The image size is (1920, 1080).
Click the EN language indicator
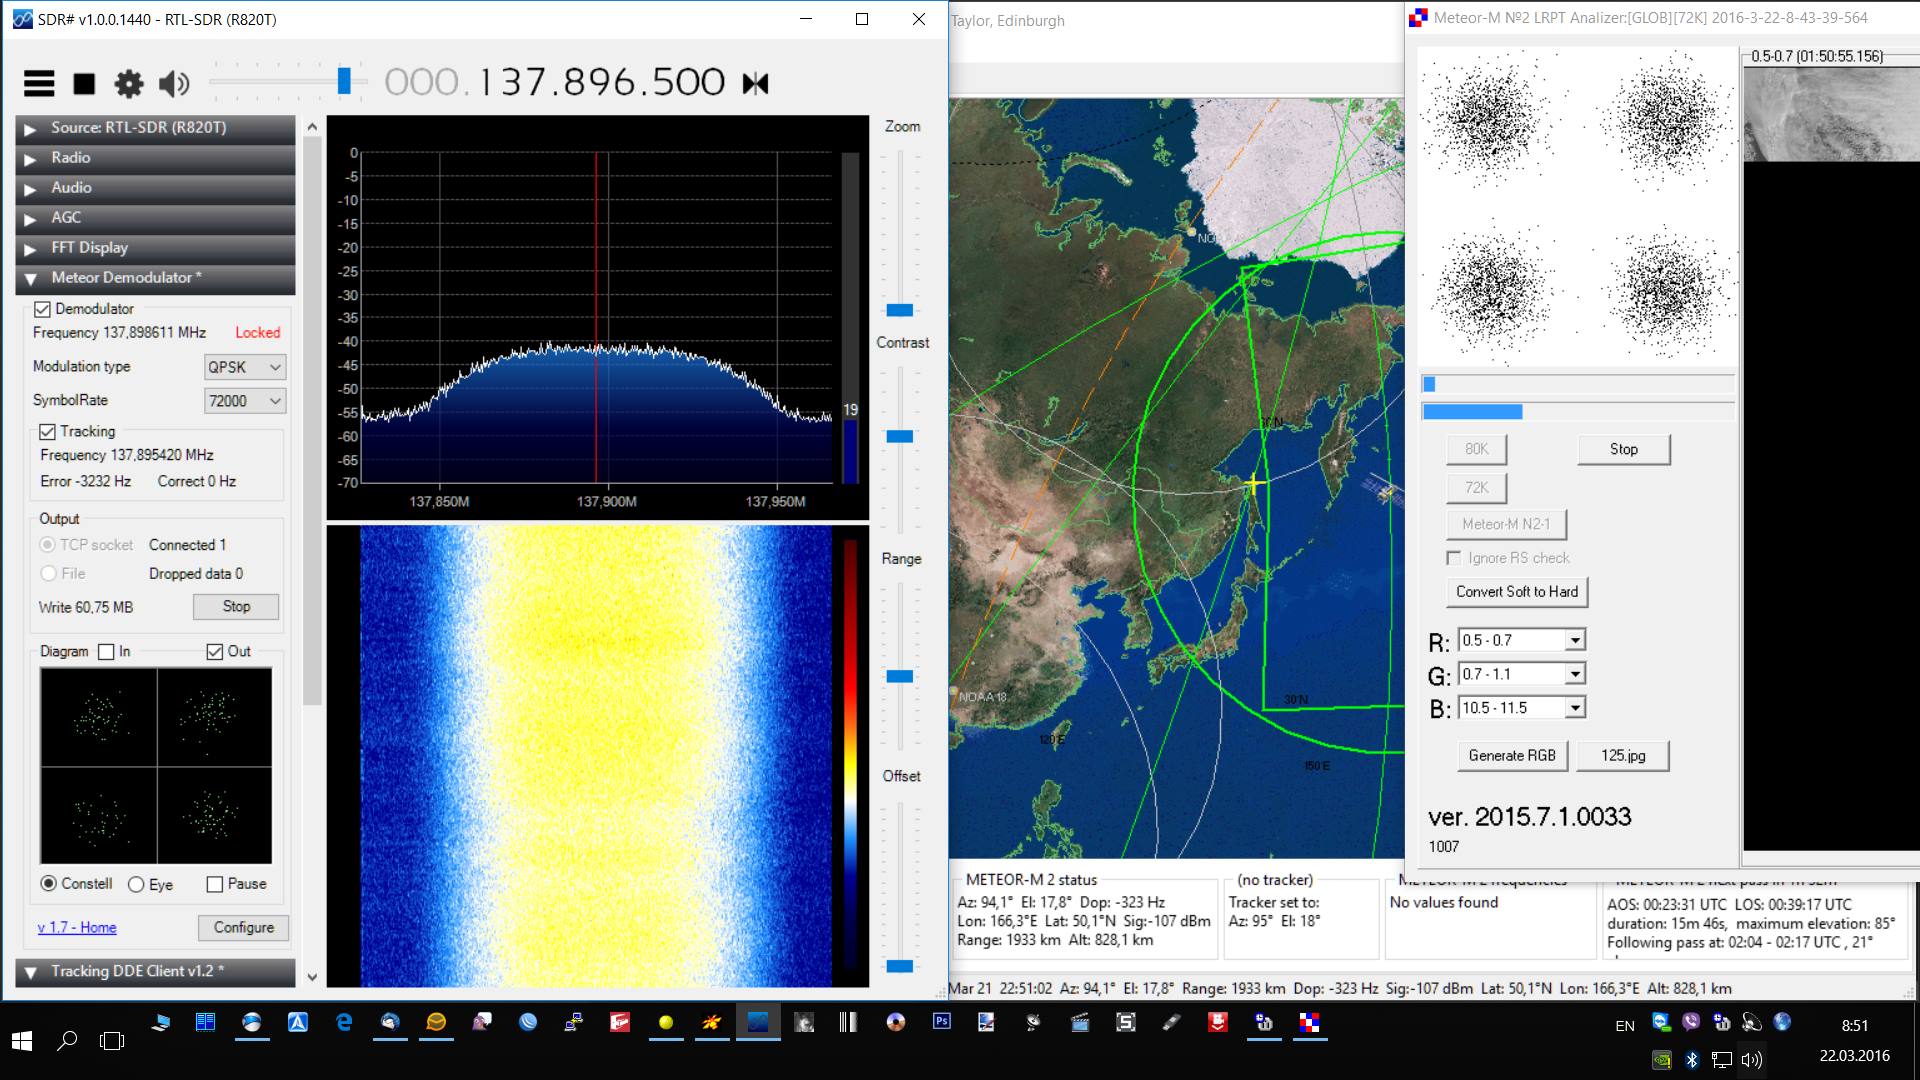[1625, 1026]
